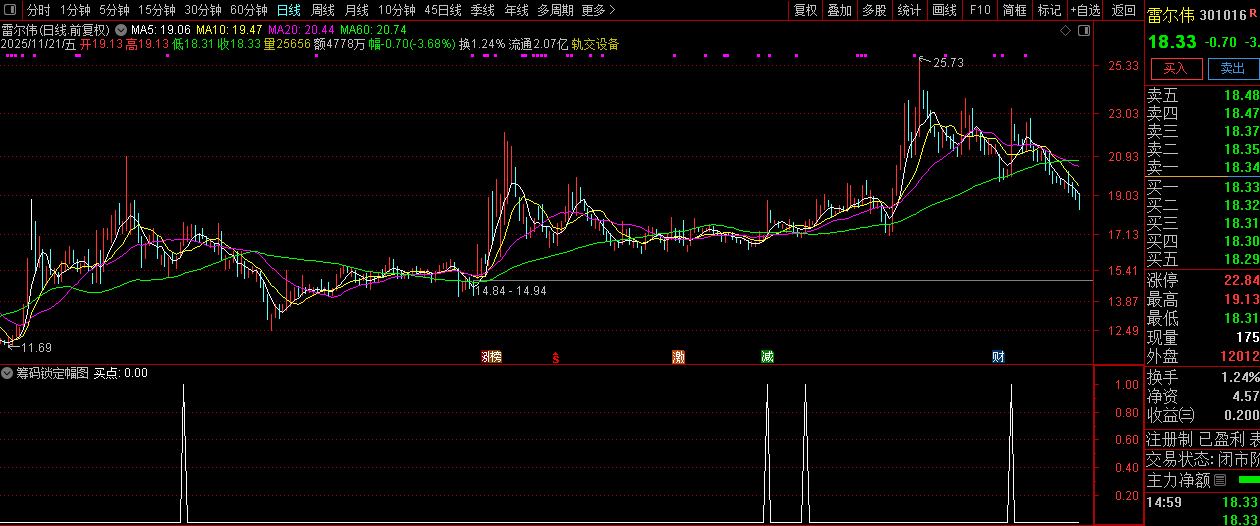Toggle the right panel icon above the chart
1260x526 pixels.
click(1084, 31)
